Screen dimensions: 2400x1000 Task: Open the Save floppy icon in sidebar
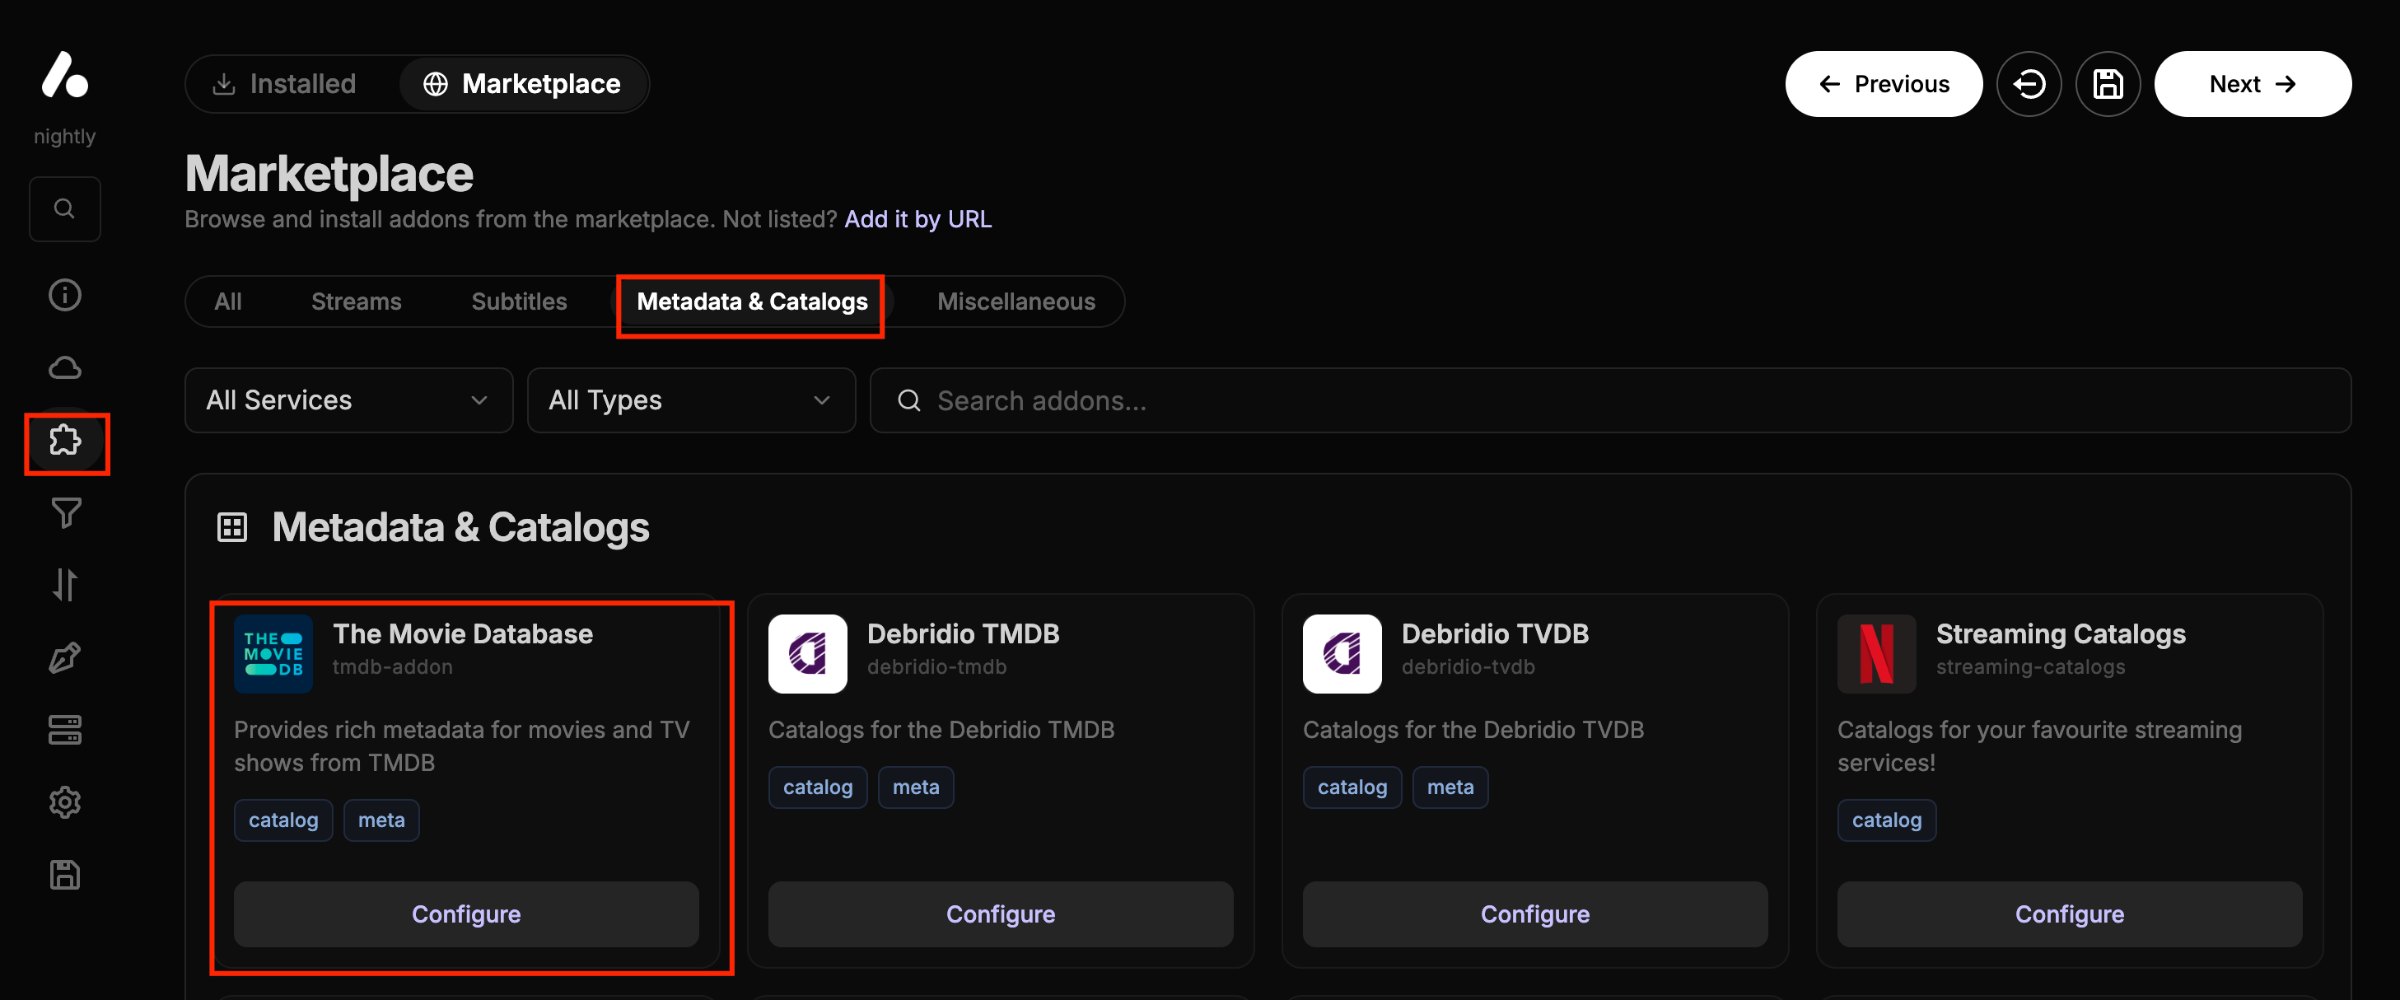pyautogui.click(x=65, y=875)
